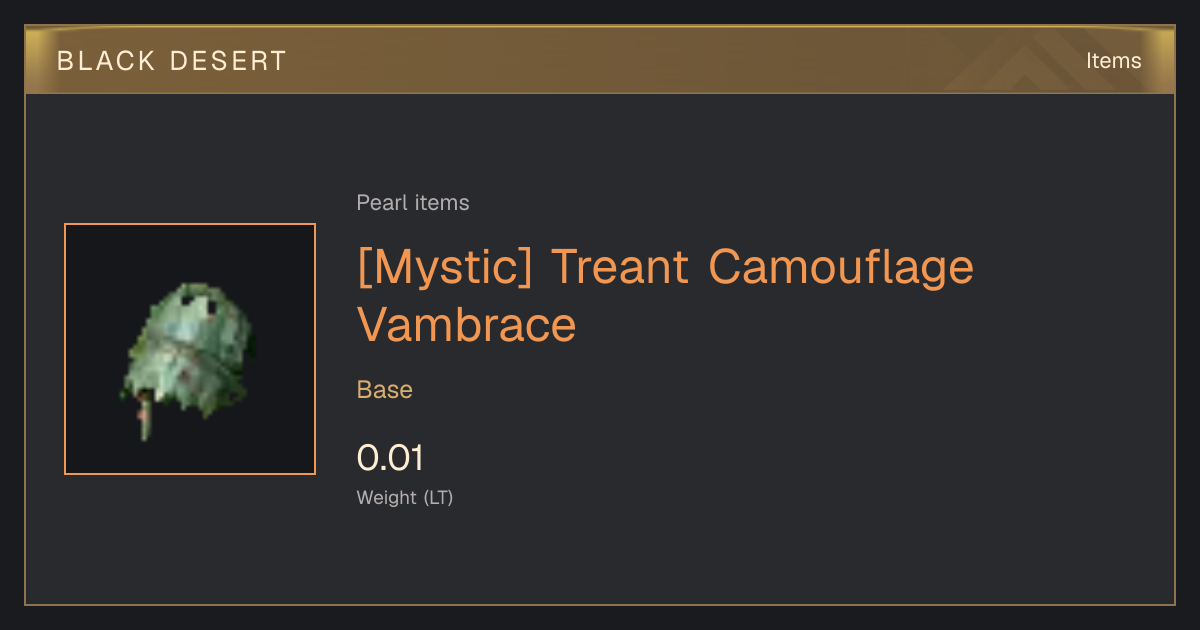Click the word Vambrace in the title
The width and height of the screenshot is (1200, 630).
pyautogui.click(x=467, y=324)
